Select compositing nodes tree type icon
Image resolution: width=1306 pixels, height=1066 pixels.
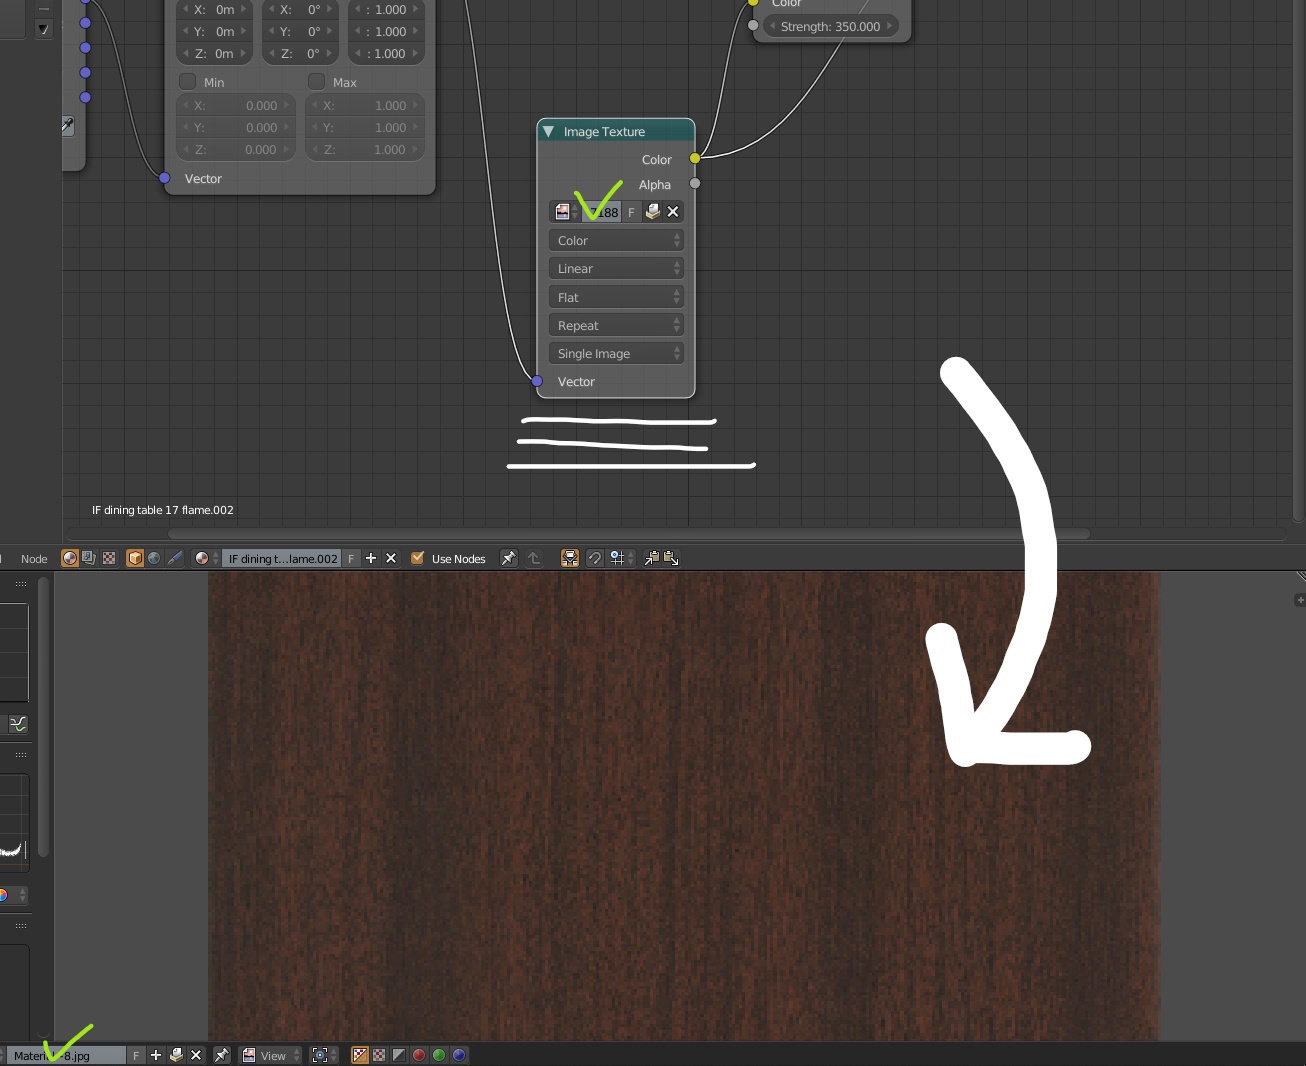coord(89,558)
